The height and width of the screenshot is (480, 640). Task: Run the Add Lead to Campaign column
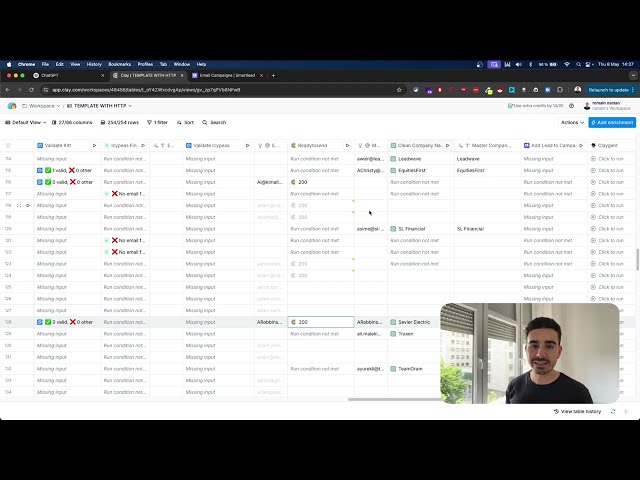click(581, 145)
